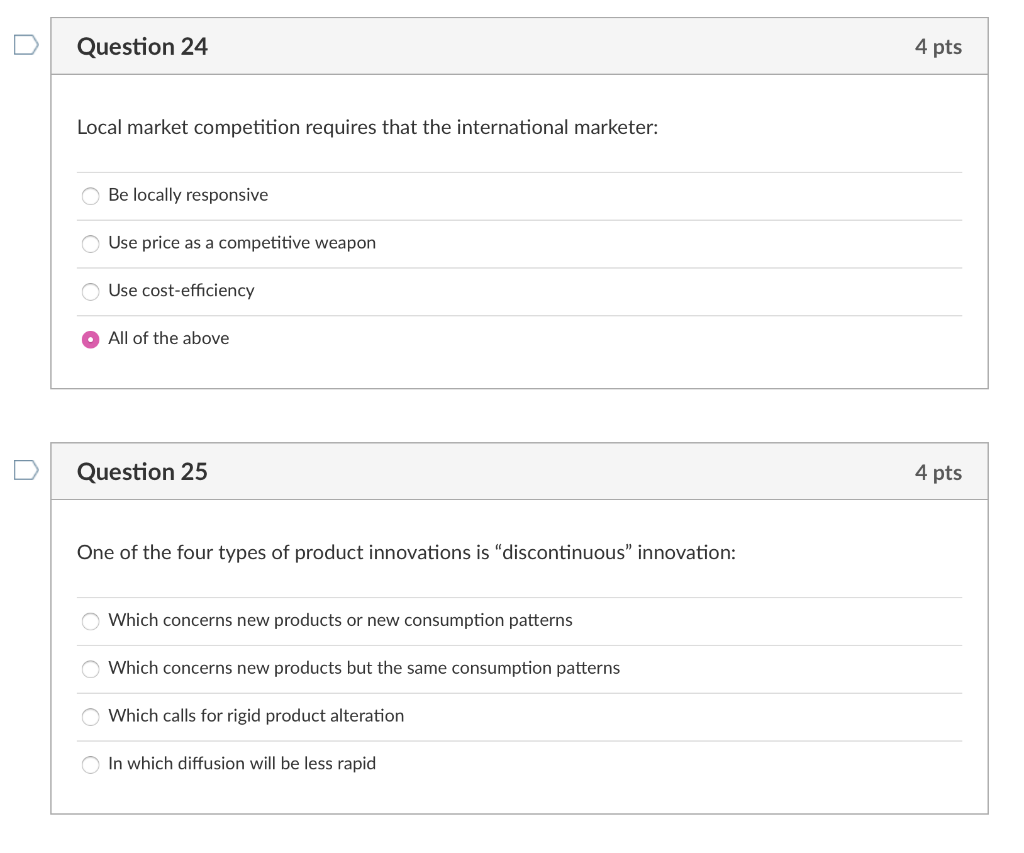Click the 'Which calls for rigid product alteration' label text
The width and height of the screenshot is (1024, 853).
pyautogui.click(x=256, y=716)
